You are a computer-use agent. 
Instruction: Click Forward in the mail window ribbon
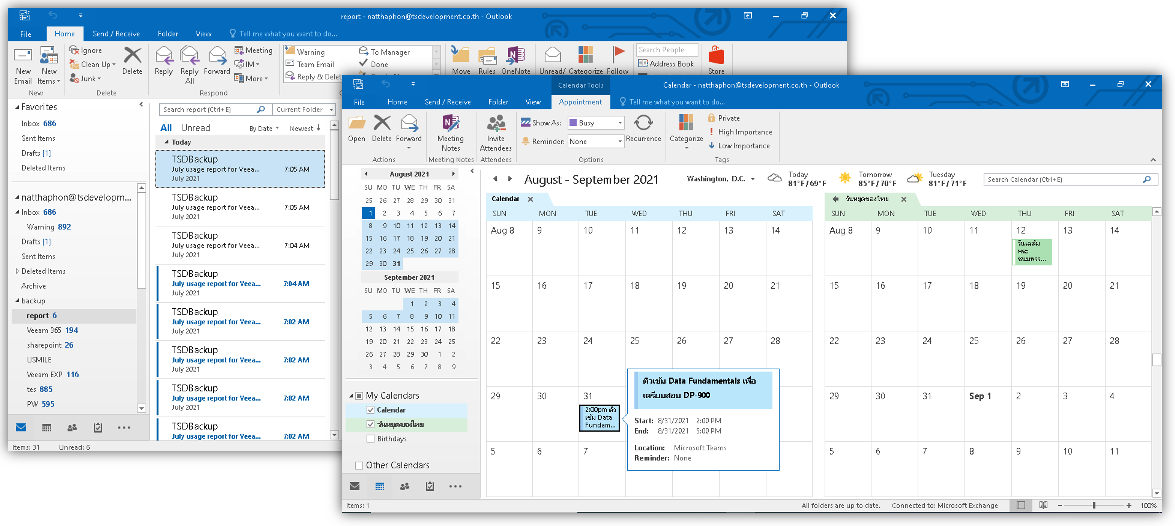217,61
